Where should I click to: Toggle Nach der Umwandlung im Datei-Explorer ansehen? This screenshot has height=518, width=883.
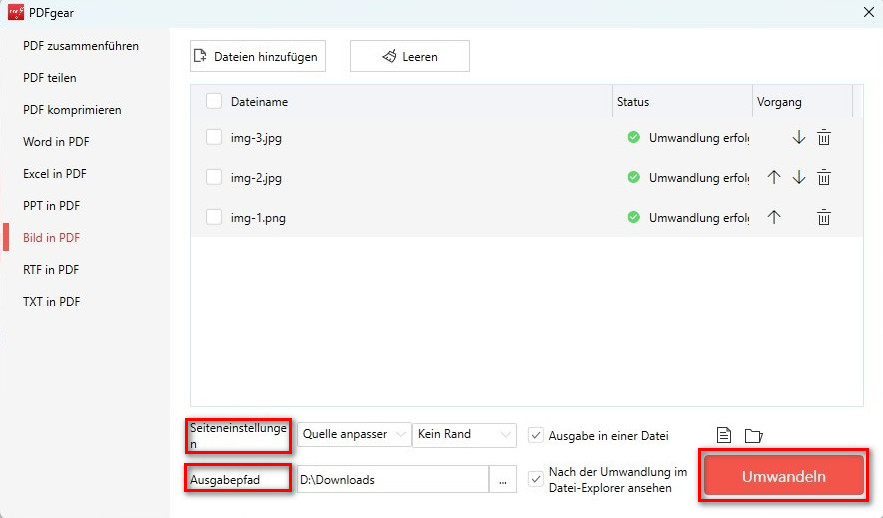[536, 480]
